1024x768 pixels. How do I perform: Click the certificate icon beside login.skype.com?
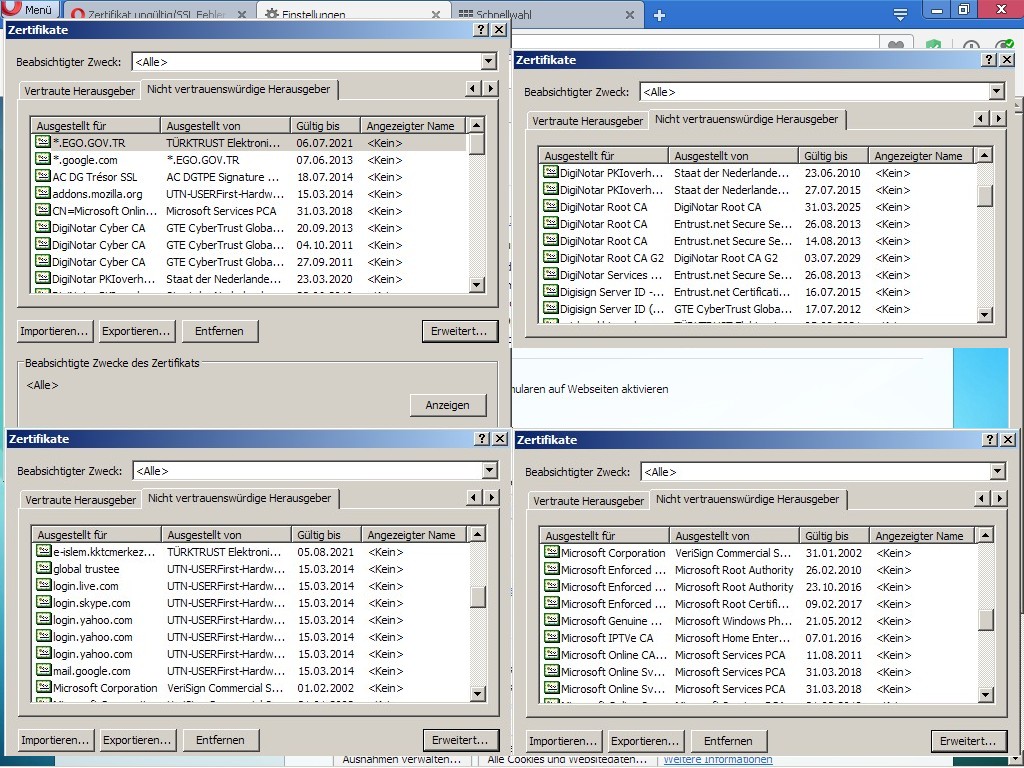click(x=44, y=602)
